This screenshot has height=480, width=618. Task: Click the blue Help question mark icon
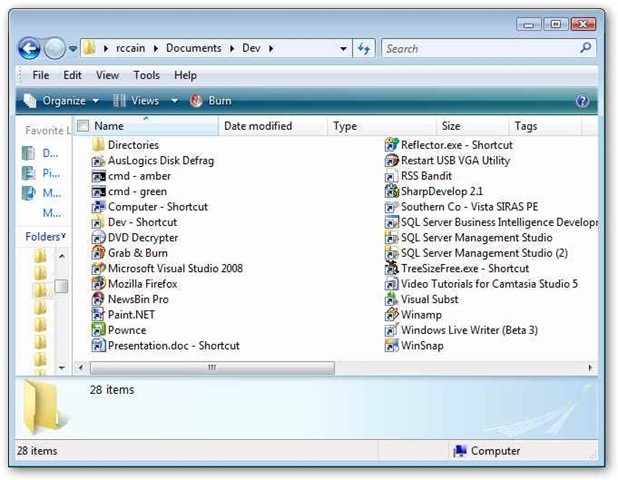[x=583, y=101]
